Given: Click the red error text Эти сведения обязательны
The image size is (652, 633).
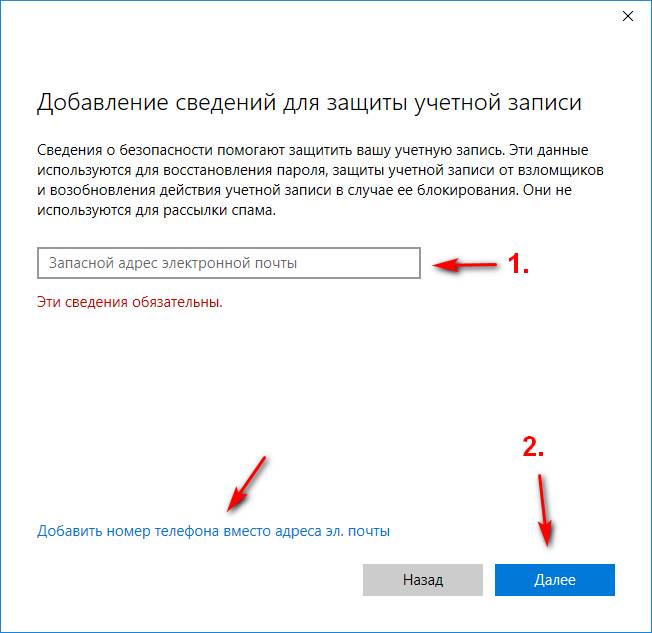Looking at the screenshot, I should point(130,302).
